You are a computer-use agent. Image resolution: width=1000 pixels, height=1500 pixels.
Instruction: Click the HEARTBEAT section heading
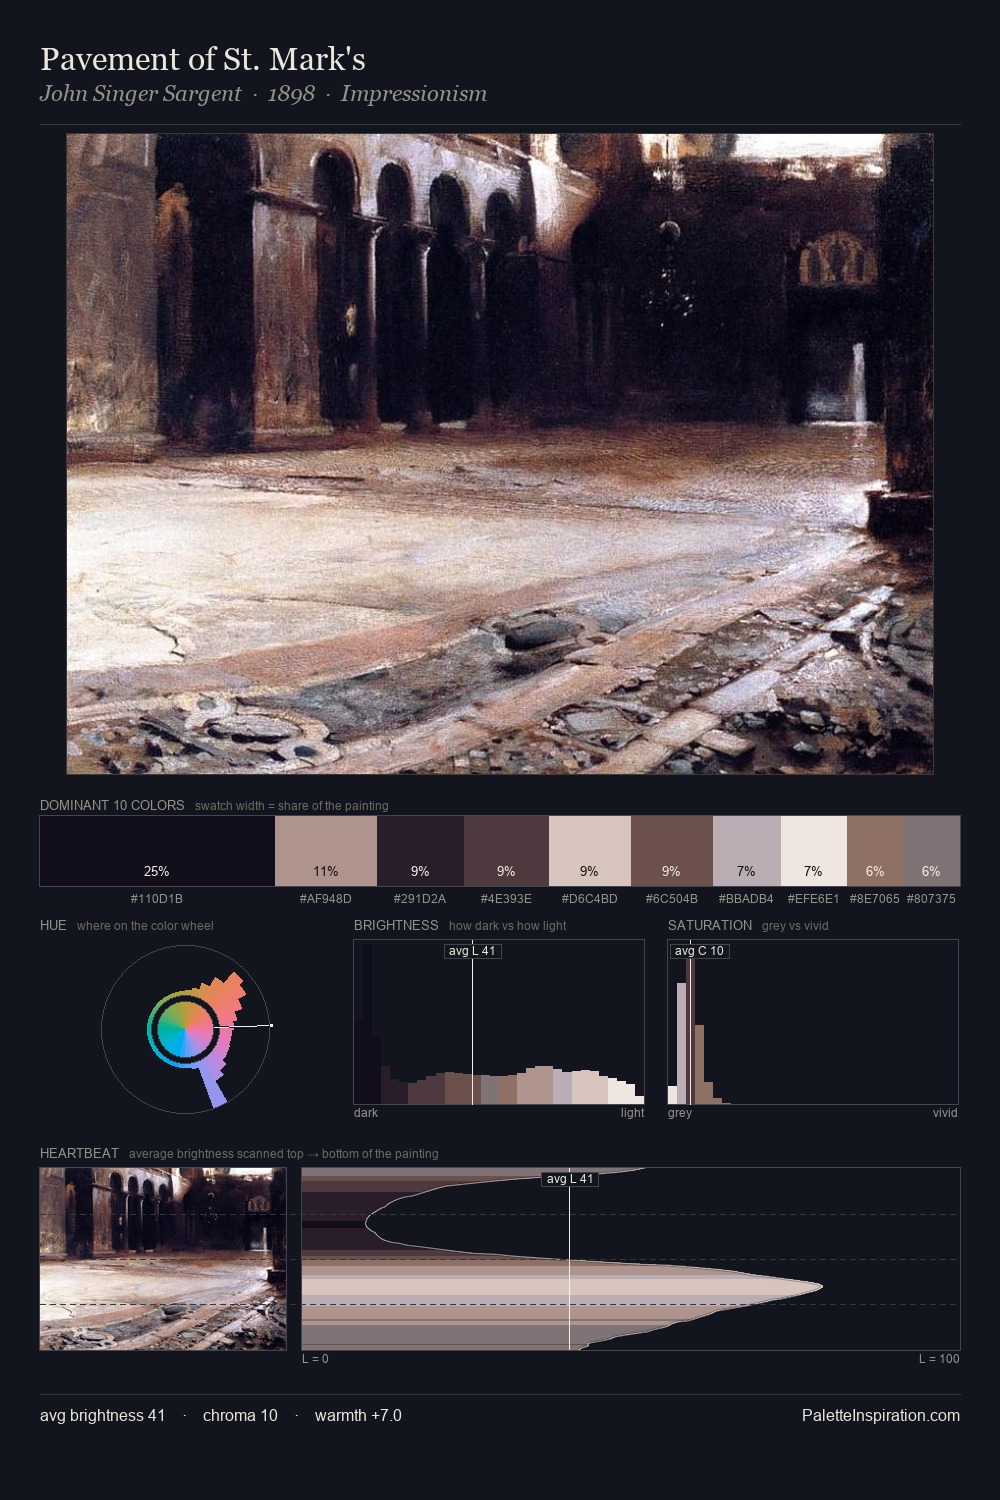(x=79, y=1153)
